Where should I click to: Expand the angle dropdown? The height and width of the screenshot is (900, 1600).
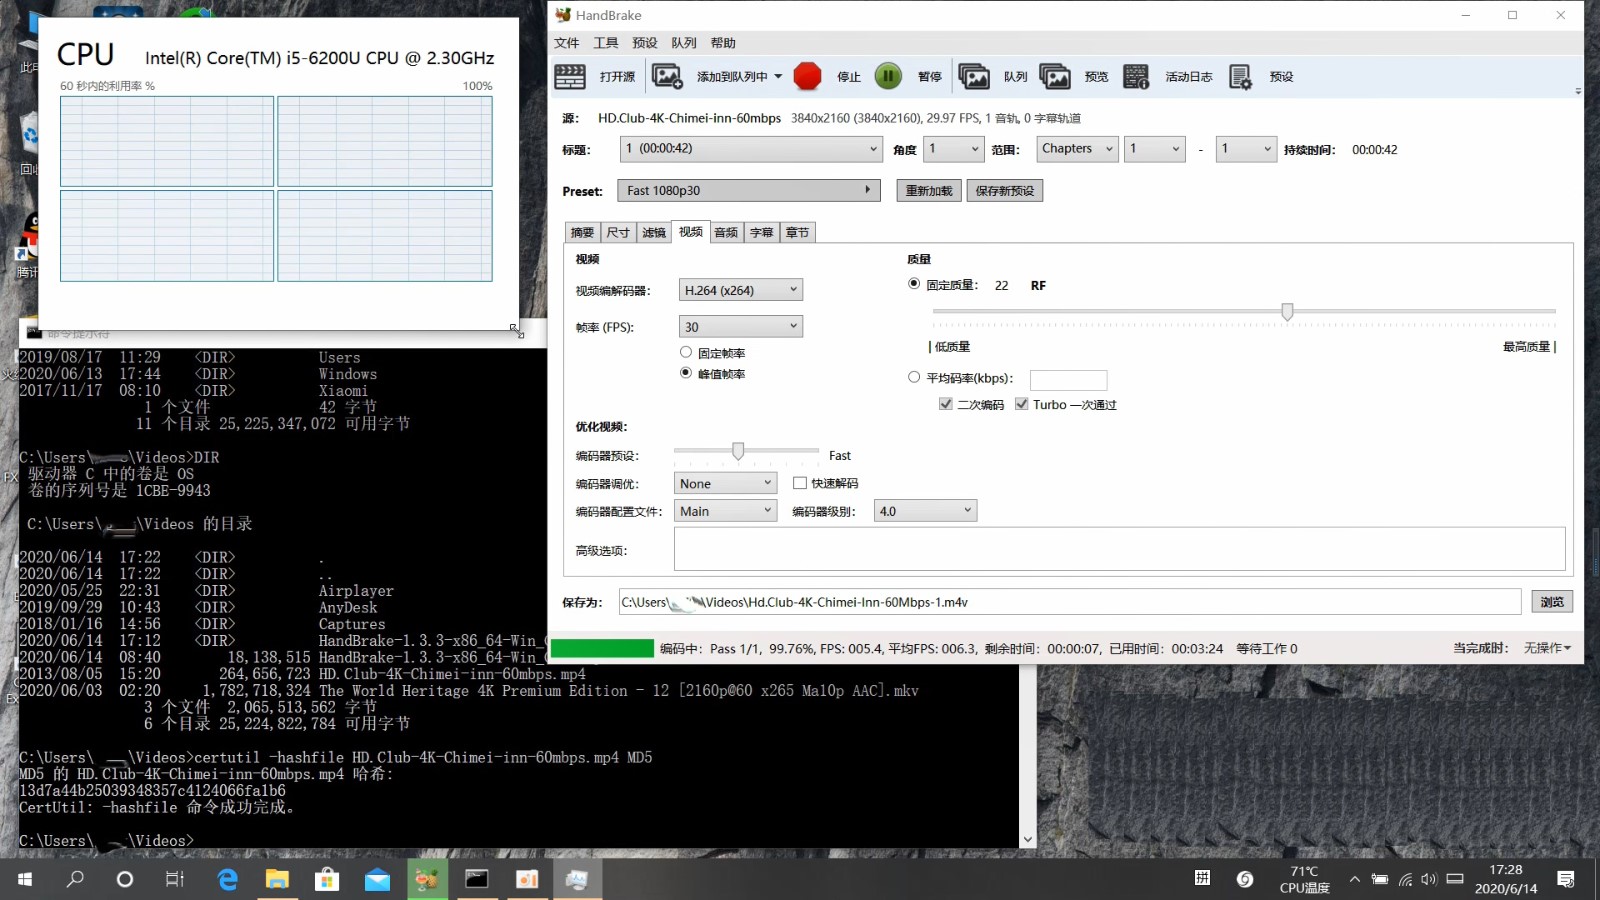pos(954,149)
